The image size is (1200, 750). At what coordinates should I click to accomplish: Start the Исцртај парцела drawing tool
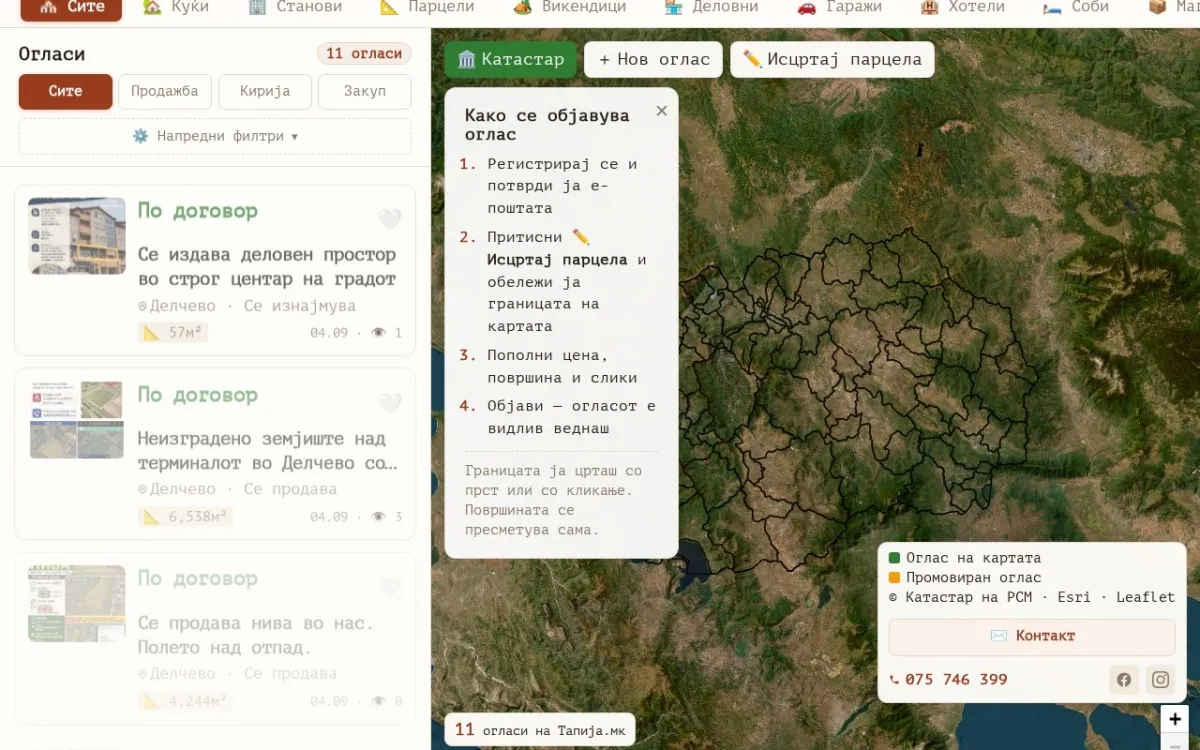[x=832, y=59]
